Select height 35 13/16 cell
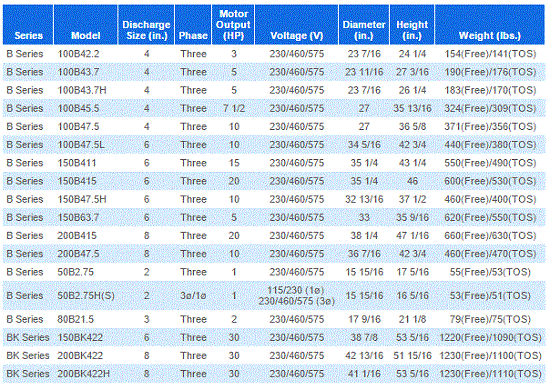The width and height of the screenshot is (550, 390). [412, 109]
